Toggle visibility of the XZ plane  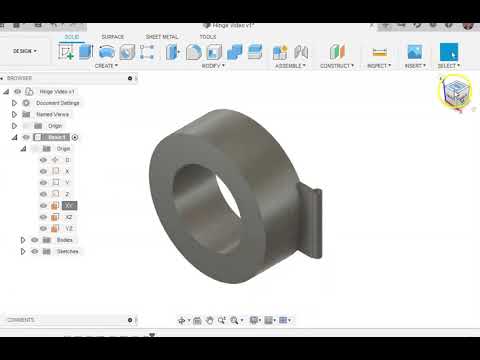click(x=43, y=217)
